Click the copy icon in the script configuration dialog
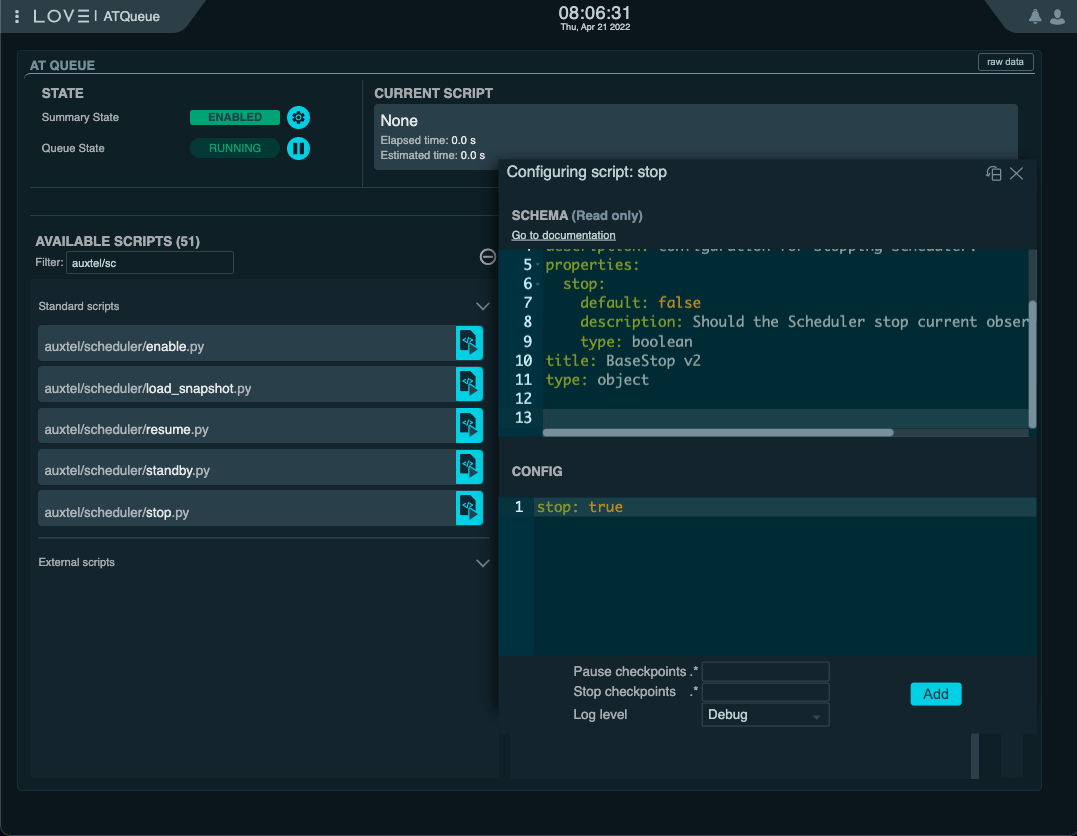This screenshot has width=1077, height=836. click(x=993, y=173)
